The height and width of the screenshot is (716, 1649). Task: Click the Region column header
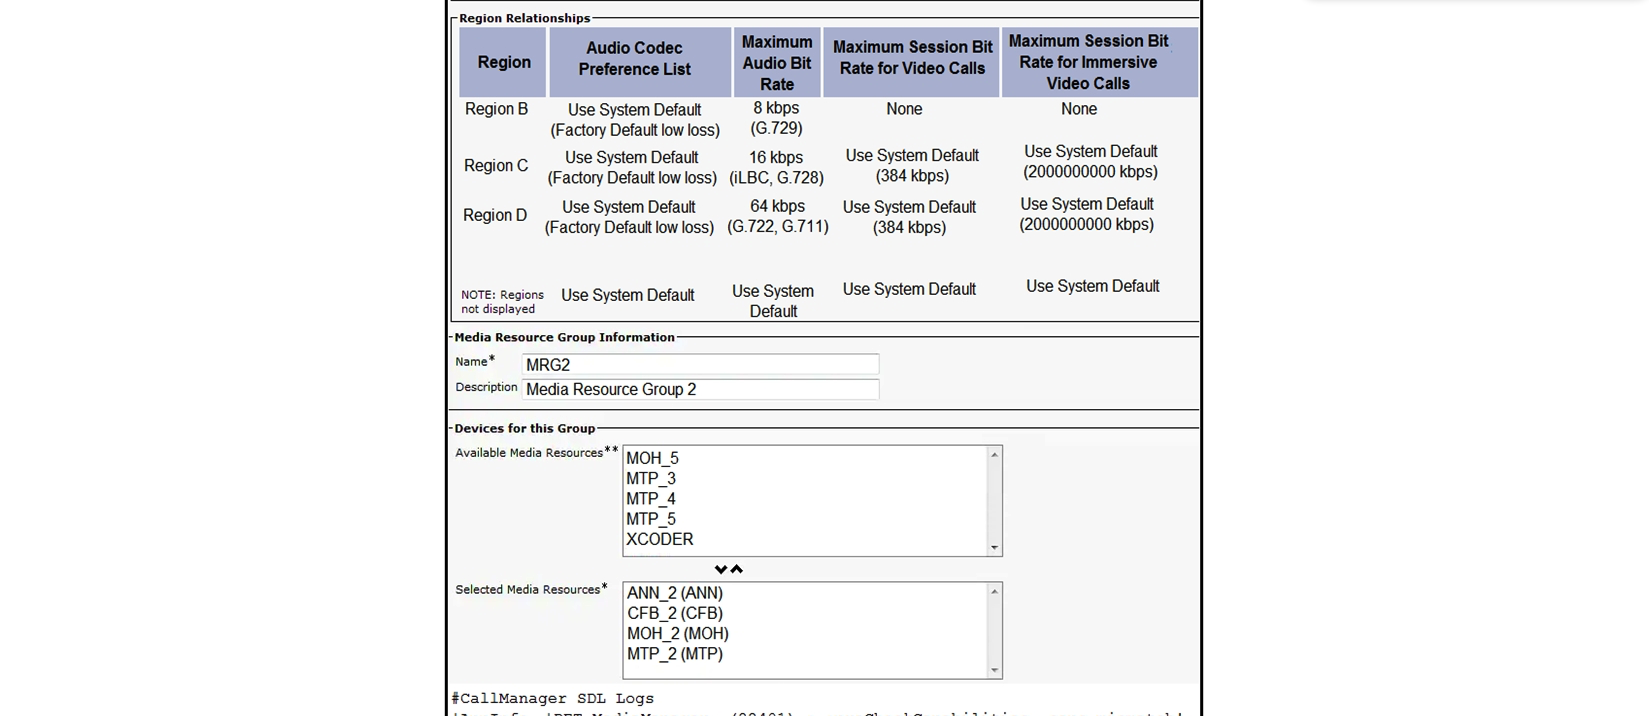(503, 62)
